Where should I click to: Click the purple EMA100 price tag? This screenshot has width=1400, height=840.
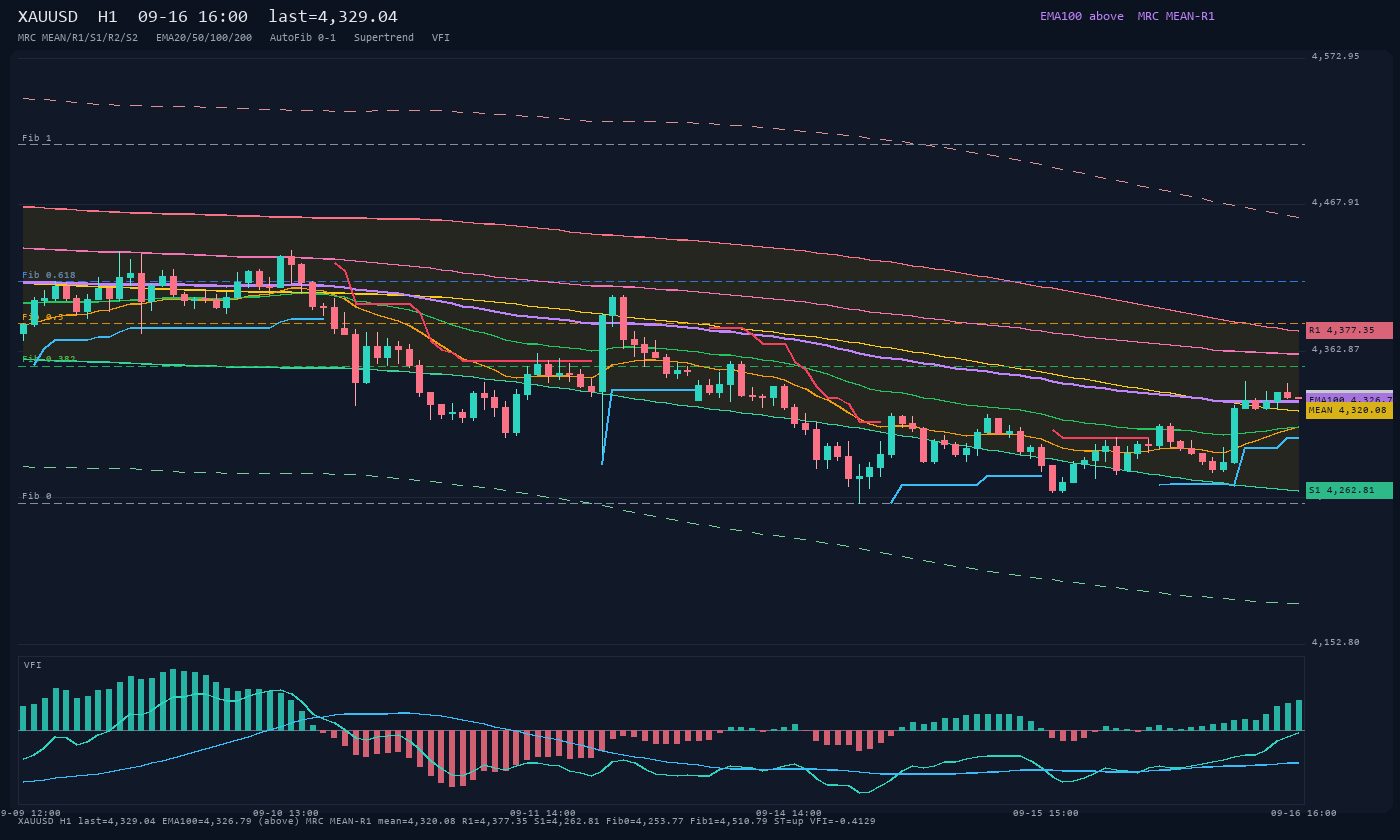pos(1349,399)
